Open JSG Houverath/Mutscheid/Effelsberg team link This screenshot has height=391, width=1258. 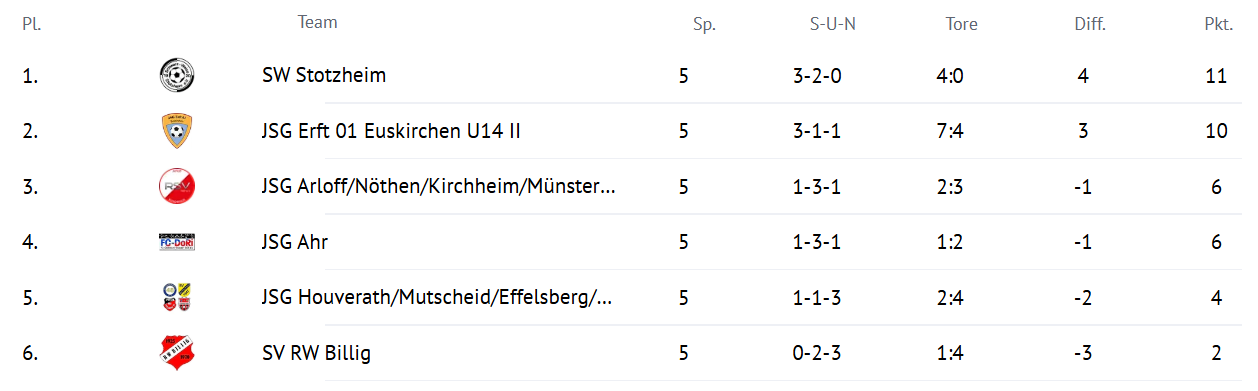coord(437,297)
